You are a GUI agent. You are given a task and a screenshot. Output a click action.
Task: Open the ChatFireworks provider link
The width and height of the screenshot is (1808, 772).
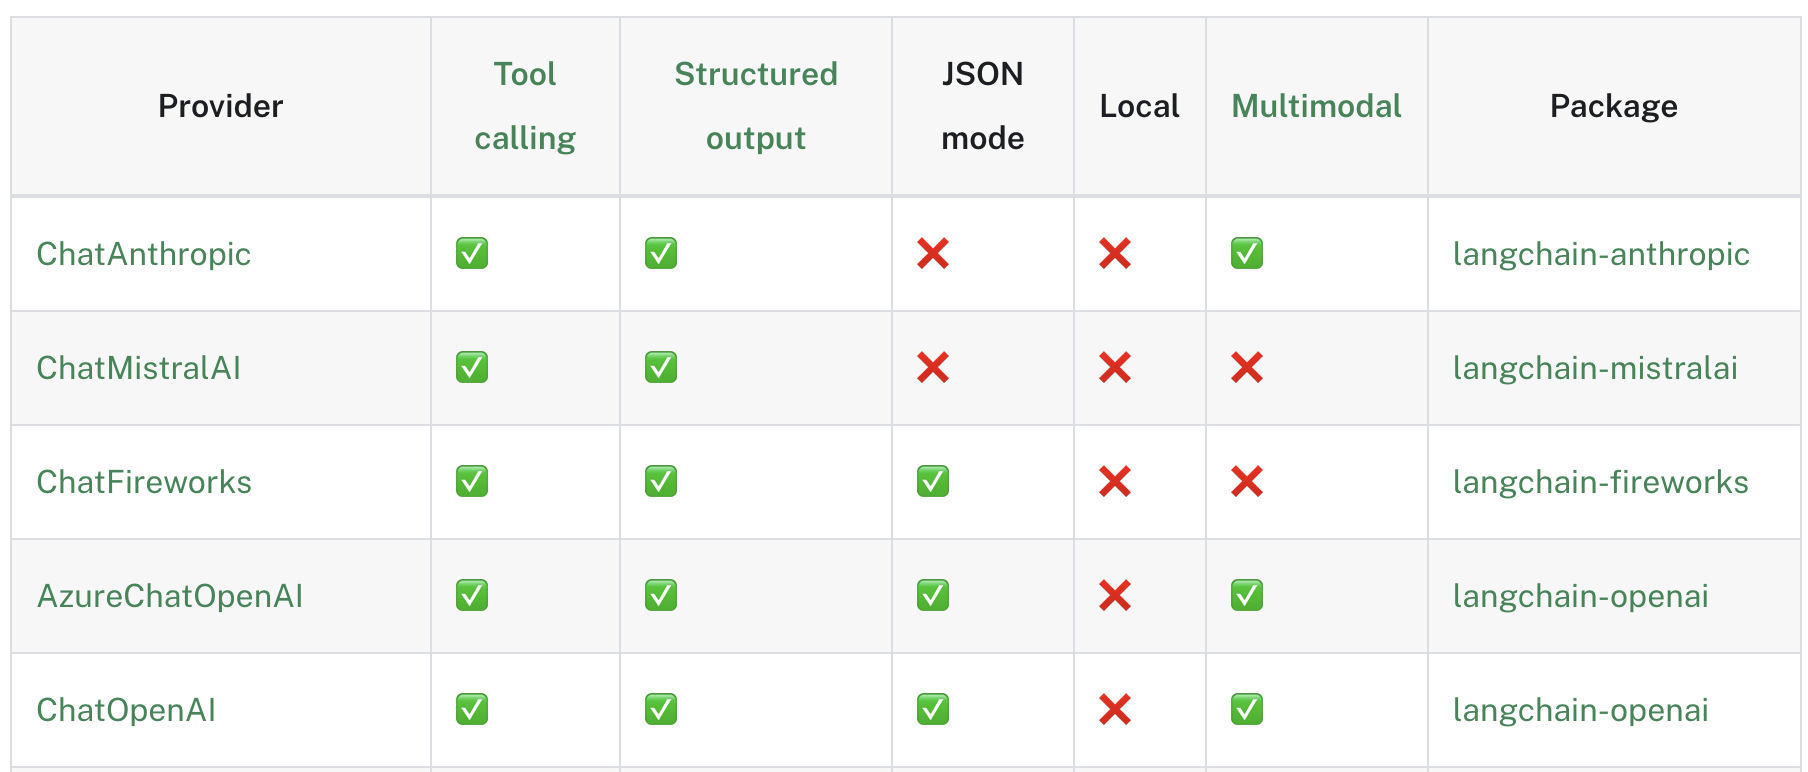144,482
